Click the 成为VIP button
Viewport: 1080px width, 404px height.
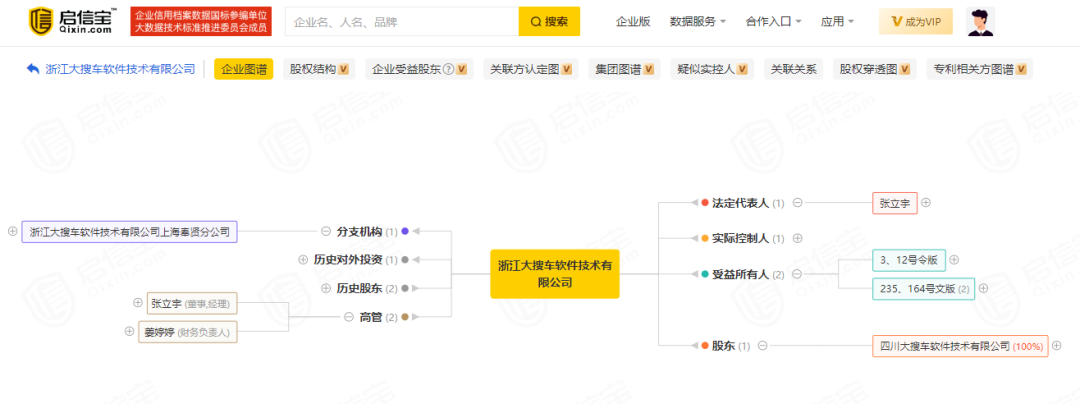pyautogui.click(x=916, y=21)
